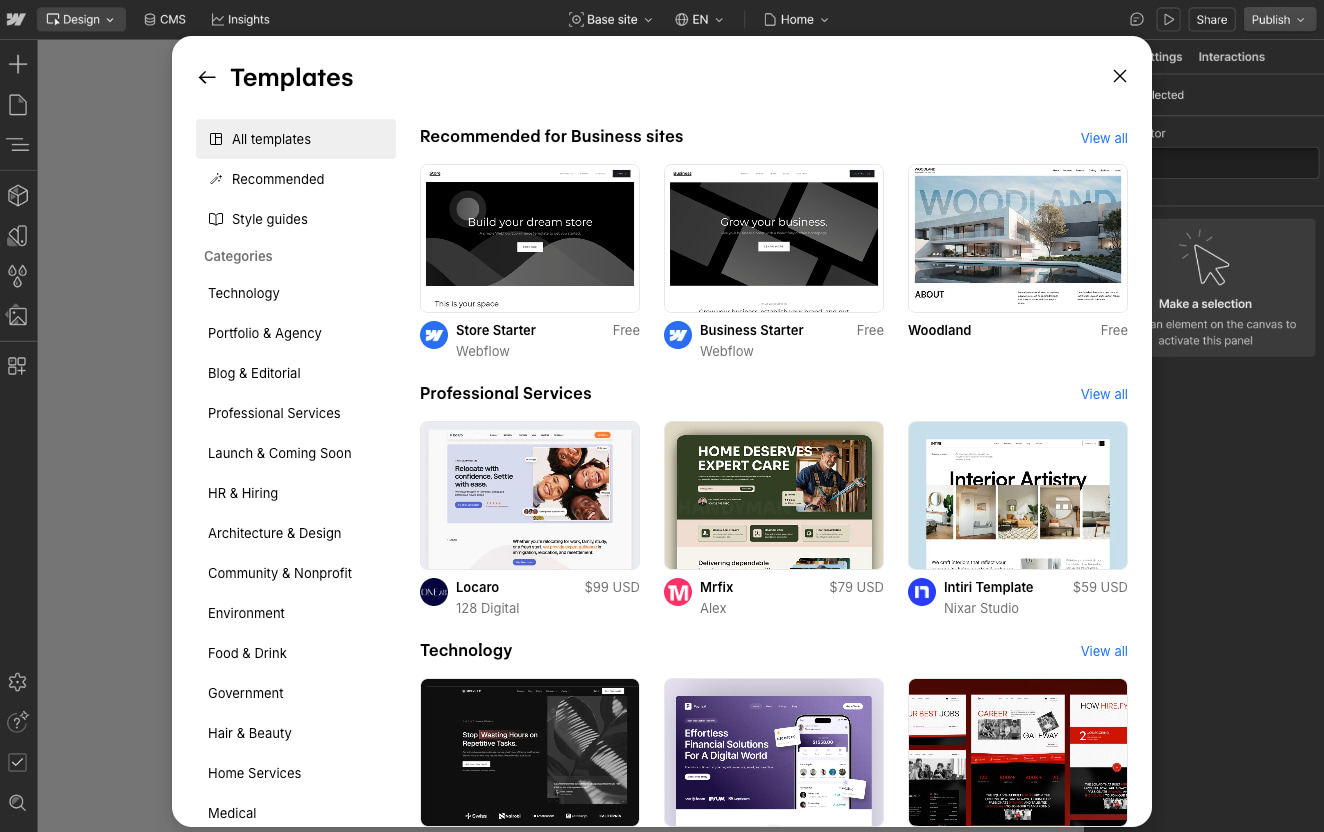Click View all for Professional Services
1324x832 pixels.
1103,394
